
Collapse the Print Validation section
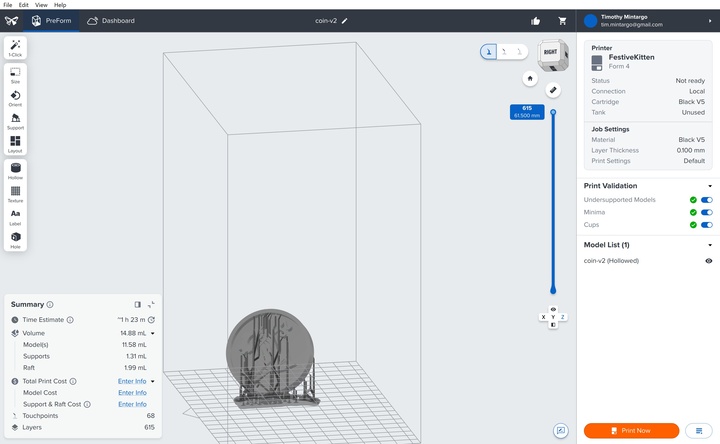tap(710, 186)
